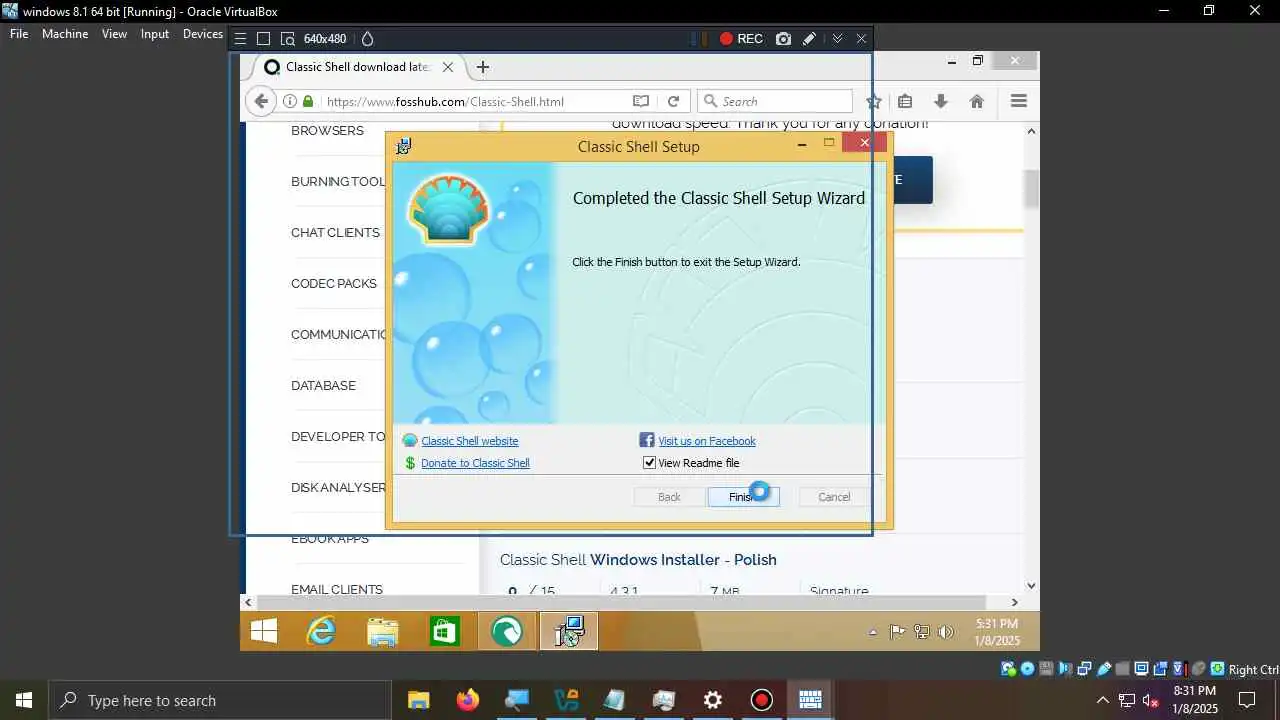1280x720 pixels.
Task: Click the green browser icon on guest taskbar
Action: 507,631
